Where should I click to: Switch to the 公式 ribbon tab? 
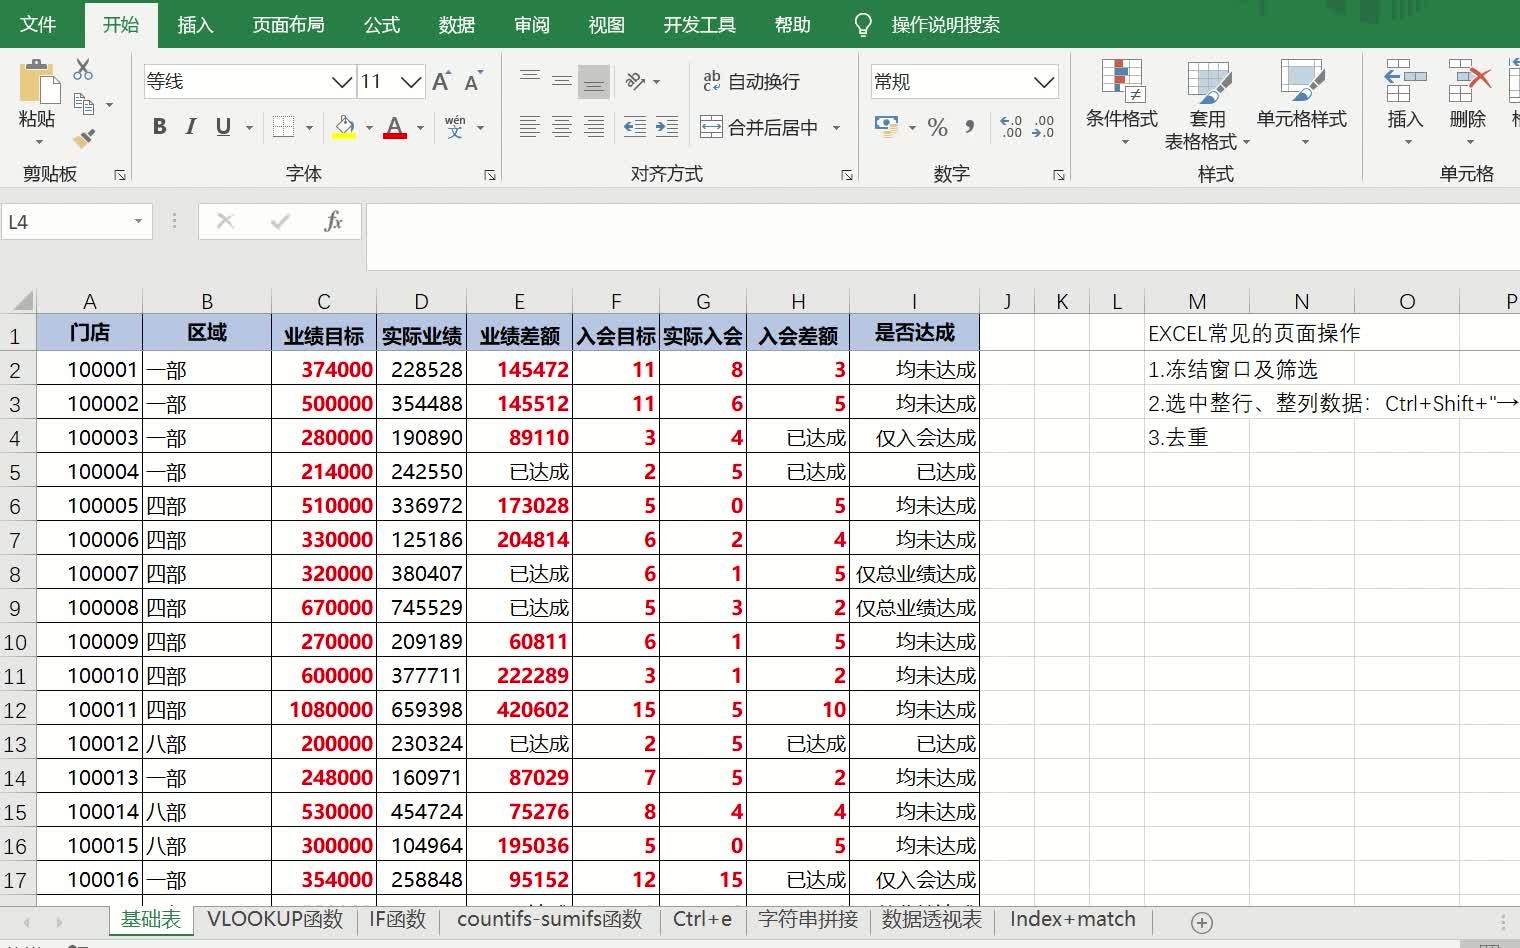click(382, 24)
